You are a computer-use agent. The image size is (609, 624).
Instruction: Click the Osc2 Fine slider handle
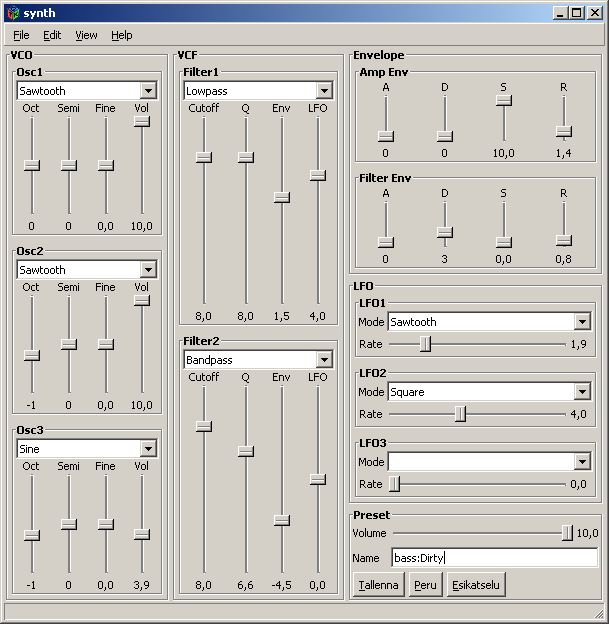click(x=106, y=344)
